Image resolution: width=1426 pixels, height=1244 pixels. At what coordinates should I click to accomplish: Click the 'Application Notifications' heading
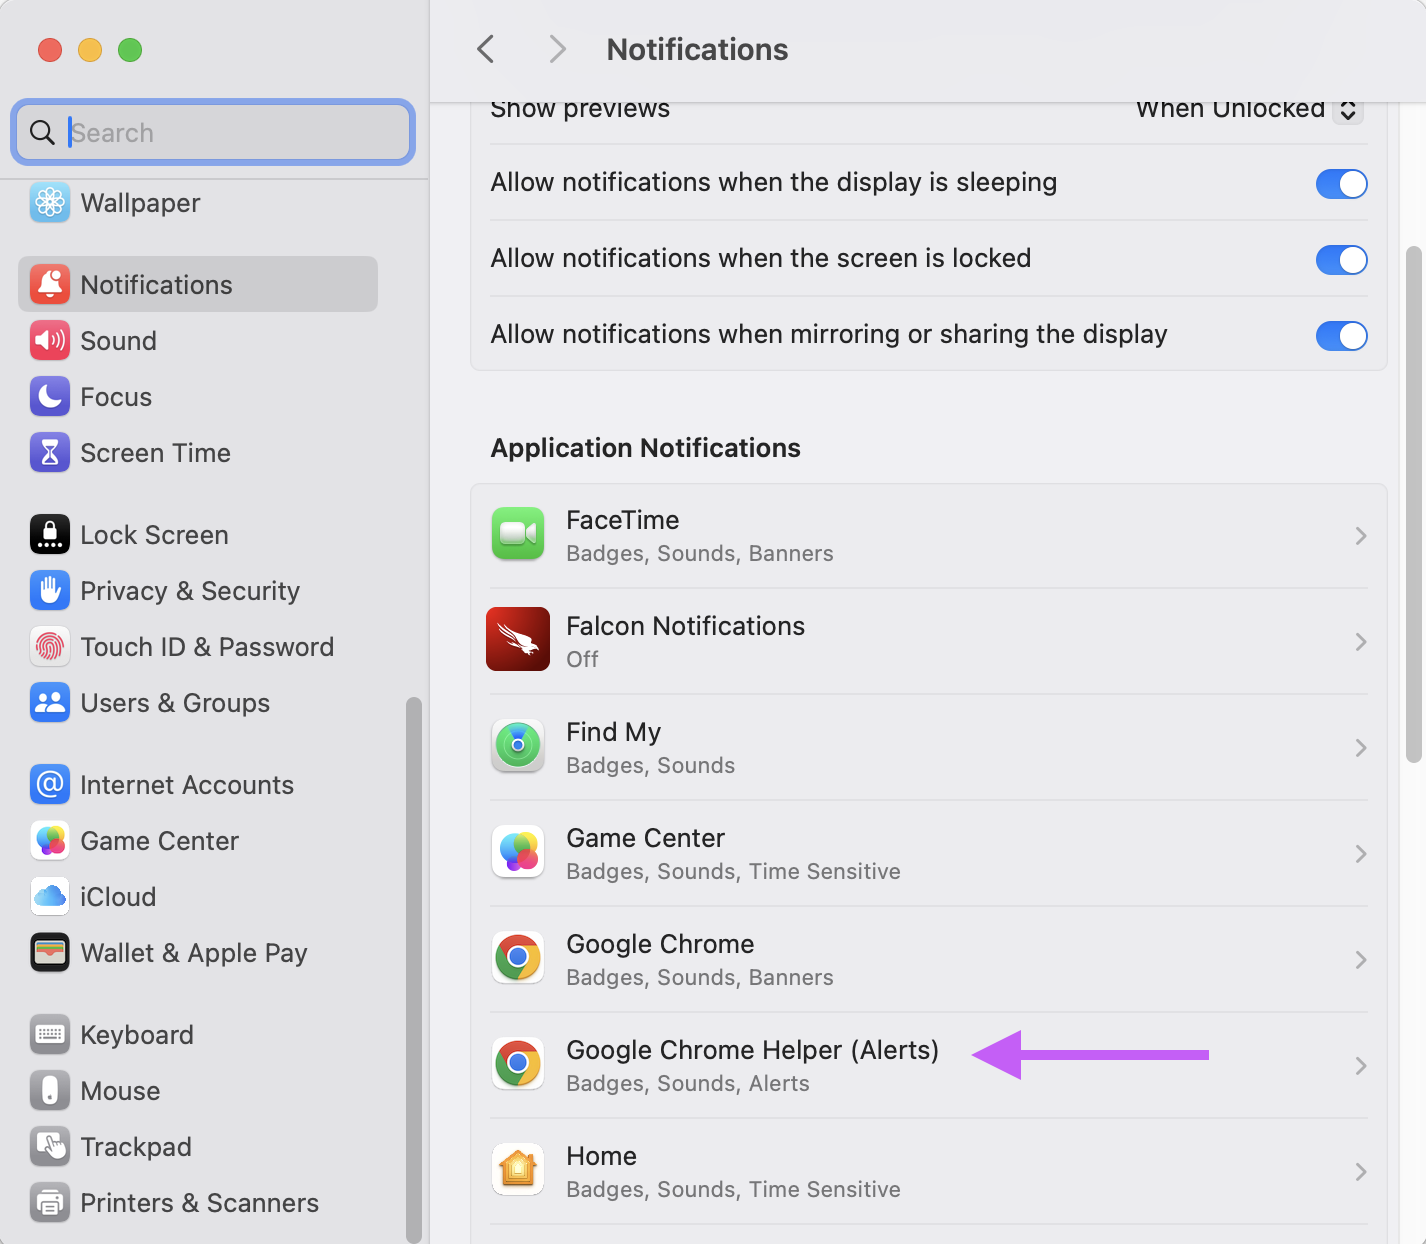pyautogui.click(x=645, y=448)
